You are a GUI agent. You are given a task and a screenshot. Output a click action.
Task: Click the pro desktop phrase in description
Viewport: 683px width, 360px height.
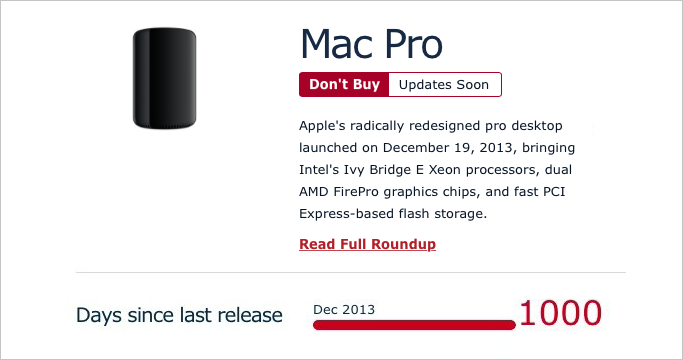point(524,126)
